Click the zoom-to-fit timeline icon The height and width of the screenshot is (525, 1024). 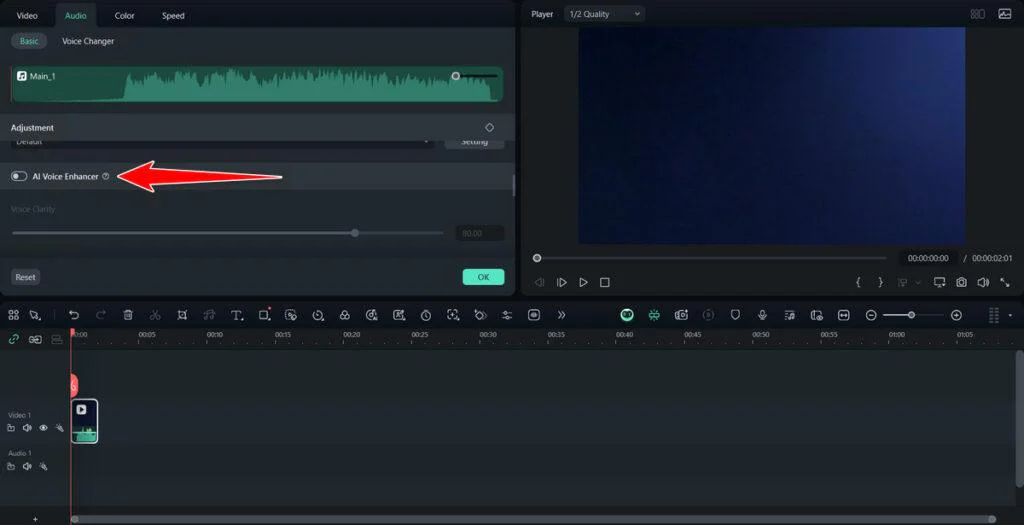[844, 315]
